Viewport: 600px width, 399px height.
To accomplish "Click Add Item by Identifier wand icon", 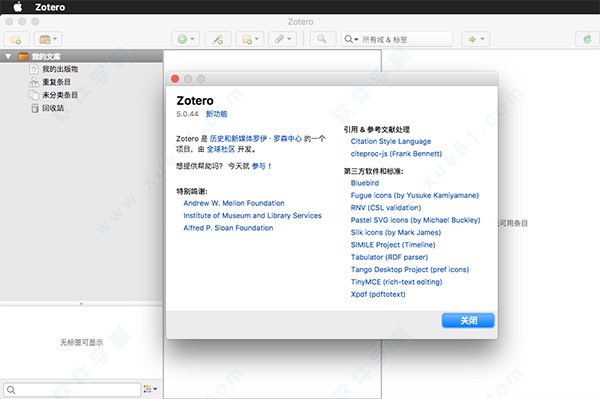I will [x=218, y=39].
